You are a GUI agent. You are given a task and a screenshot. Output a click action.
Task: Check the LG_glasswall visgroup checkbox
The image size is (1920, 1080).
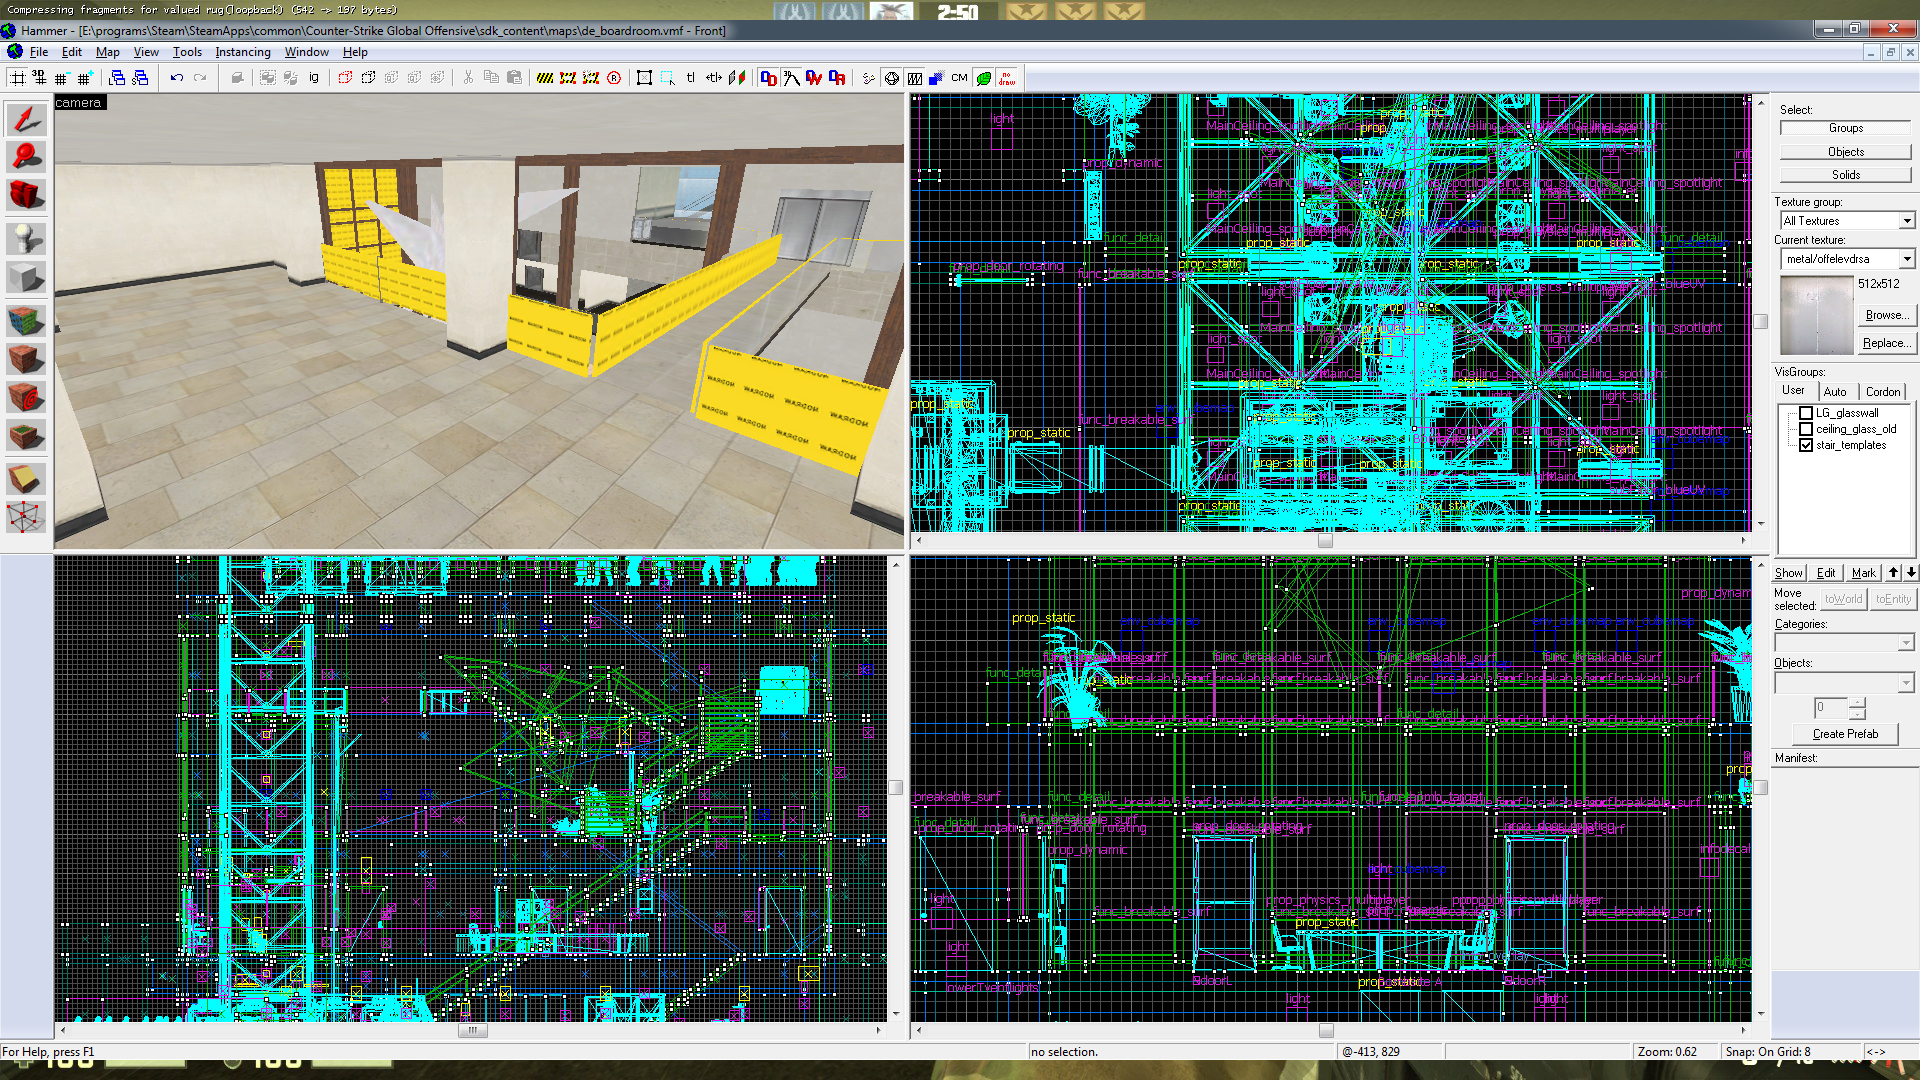coord(1806,413)
